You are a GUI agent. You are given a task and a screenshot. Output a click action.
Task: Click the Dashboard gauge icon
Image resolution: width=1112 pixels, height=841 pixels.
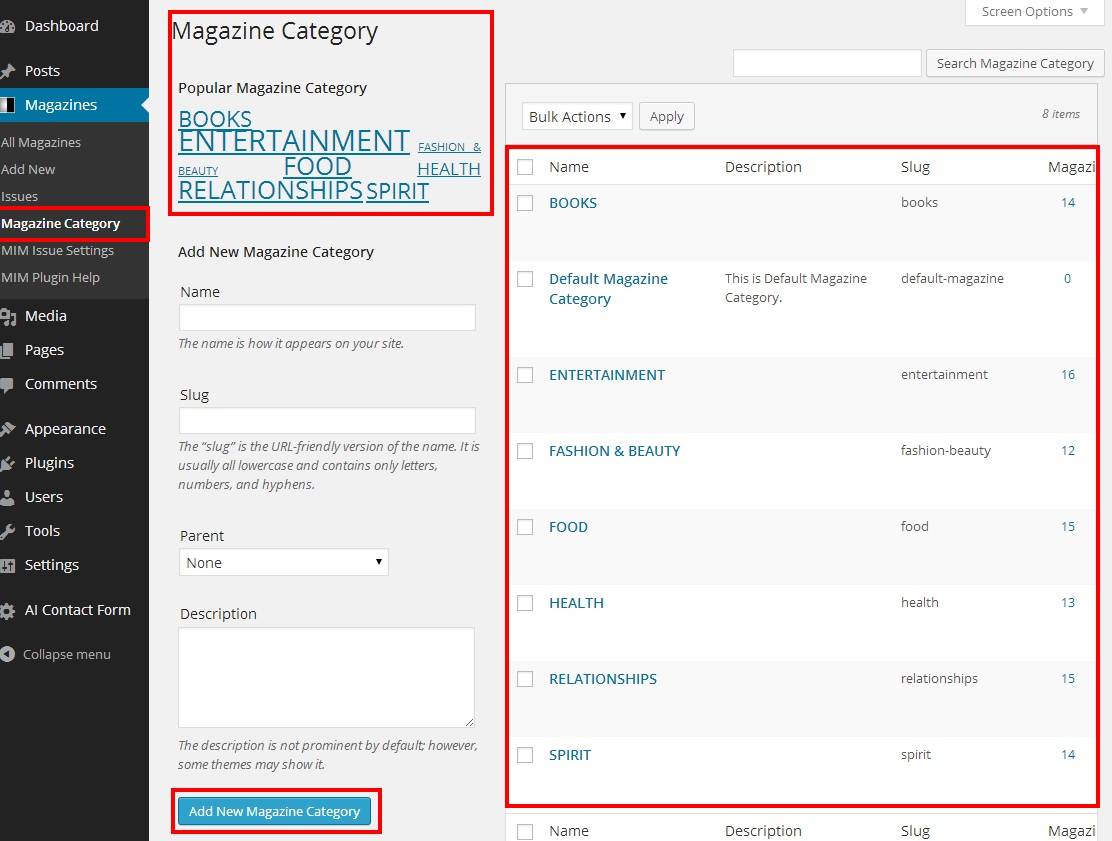[x=7, y=27]
